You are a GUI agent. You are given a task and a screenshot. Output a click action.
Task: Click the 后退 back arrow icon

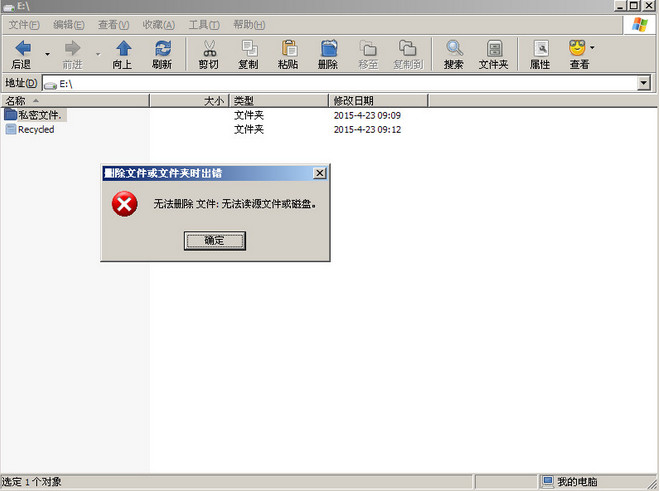click(x=23, y=48)
